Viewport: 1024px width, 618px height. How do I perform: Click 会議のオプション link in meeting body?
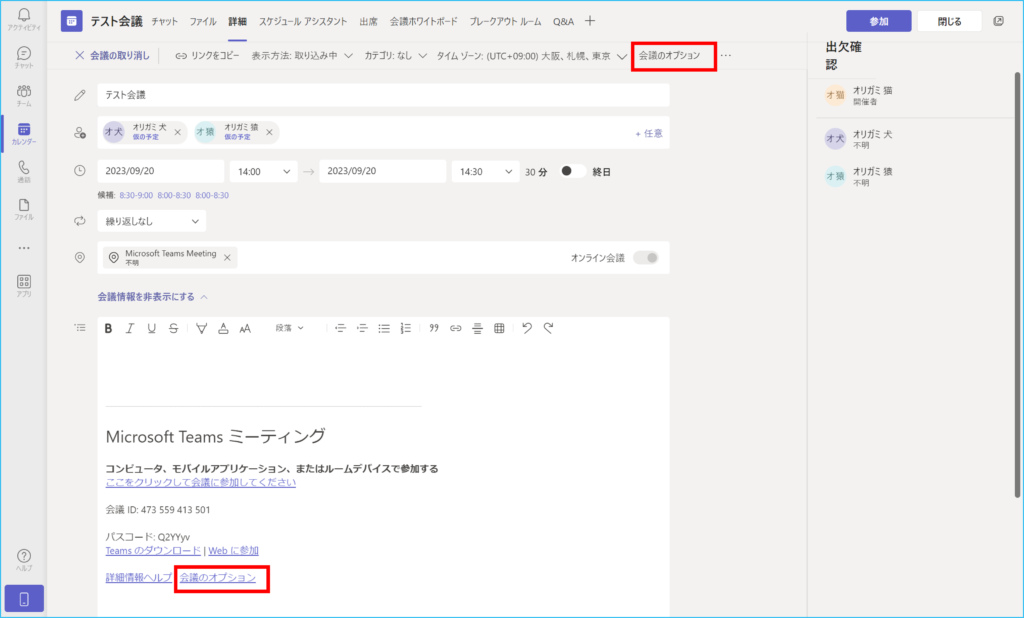(218, 578)
